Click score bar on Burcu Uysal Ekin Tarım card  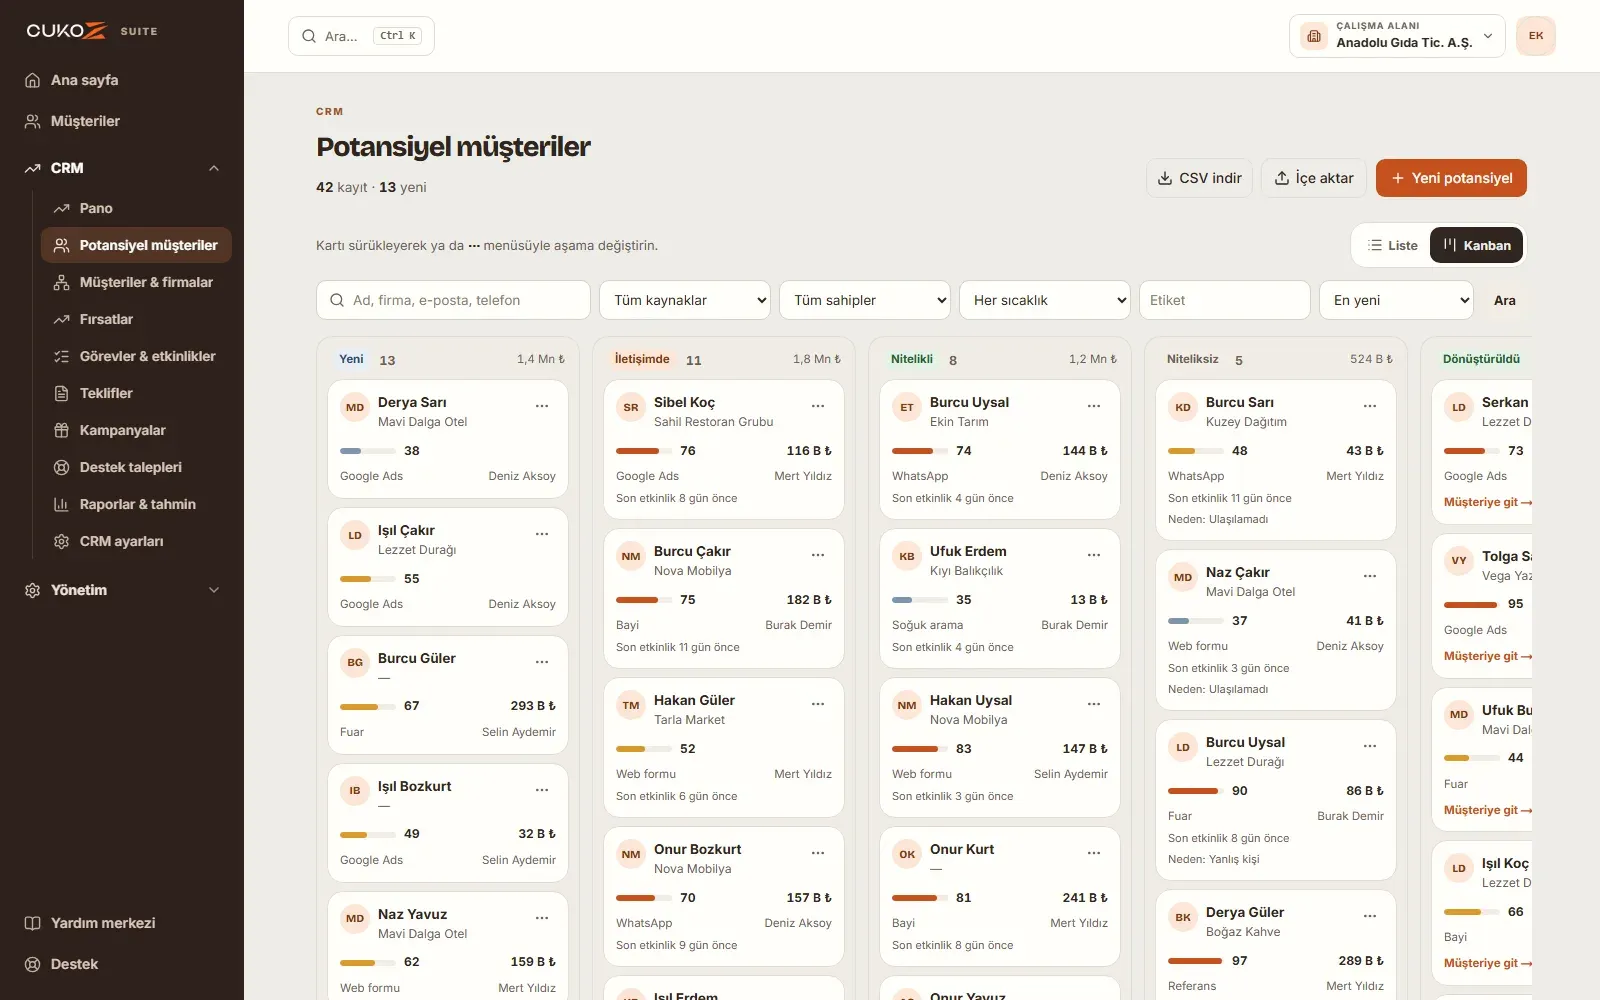[x=920, y=451]
